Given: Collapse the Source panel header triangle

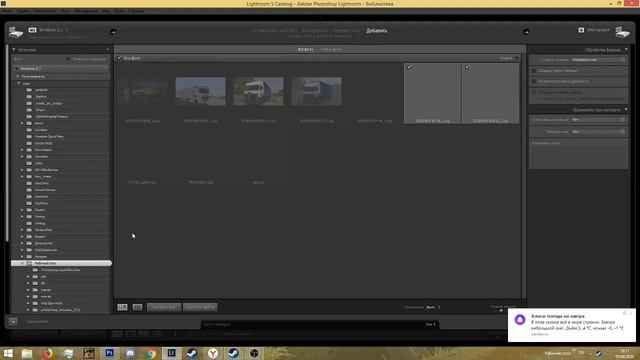Looking at the screenshot, I should (14, 50).
